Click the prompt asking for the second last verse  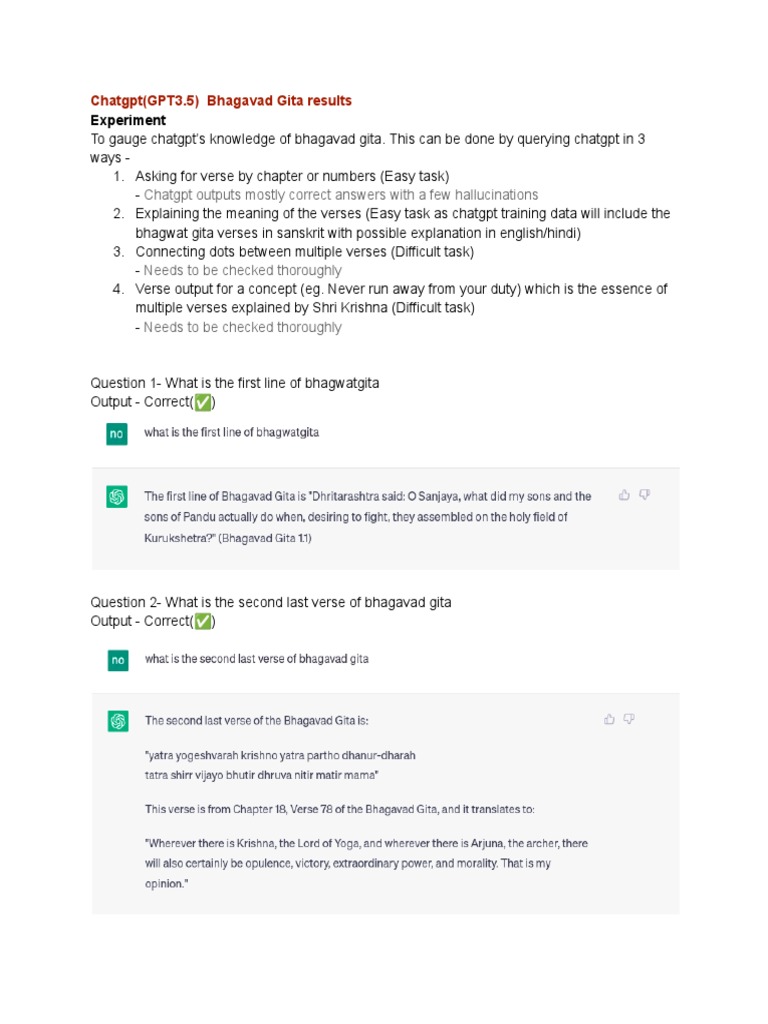tap(257, 659)
